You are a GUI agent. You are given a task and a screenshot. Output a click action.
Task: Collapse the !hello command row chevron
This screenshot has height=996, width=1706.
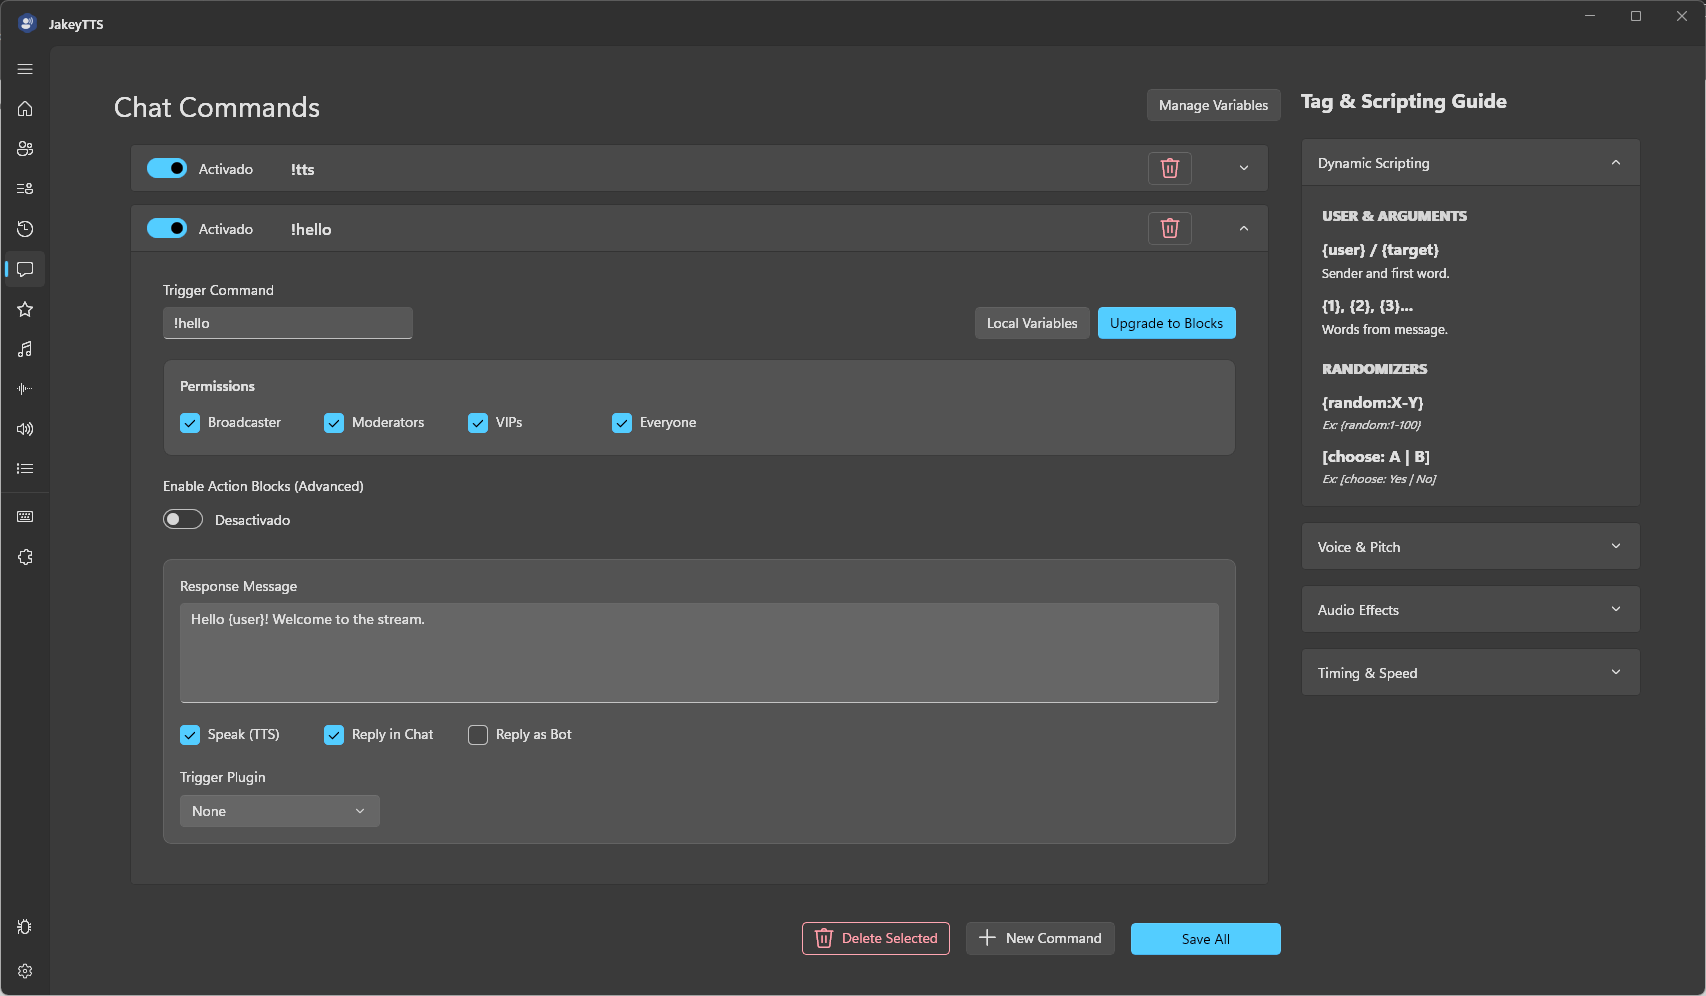[x=1244, y=228]
